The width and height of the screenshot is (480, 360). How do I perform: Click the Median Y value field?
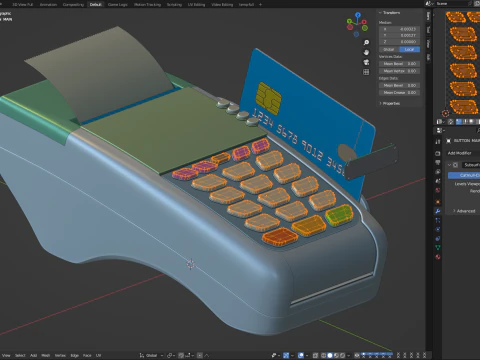pyautogui.click(x=399, y=35)
